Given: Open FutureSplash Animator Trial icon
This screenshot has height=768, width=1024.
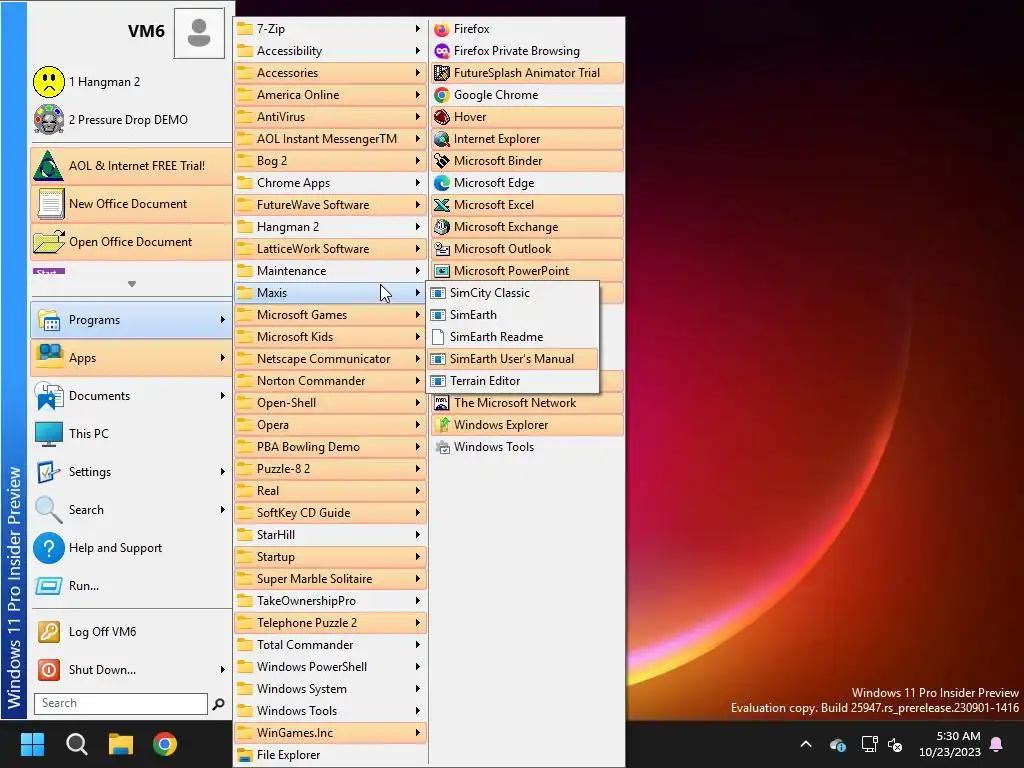Looking at the screenshot, I should [442, 73].
